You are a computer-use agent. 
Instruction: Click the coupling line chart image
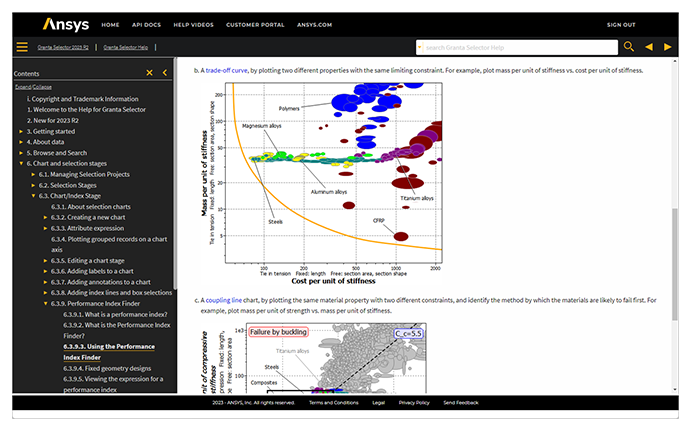(313, 358)
